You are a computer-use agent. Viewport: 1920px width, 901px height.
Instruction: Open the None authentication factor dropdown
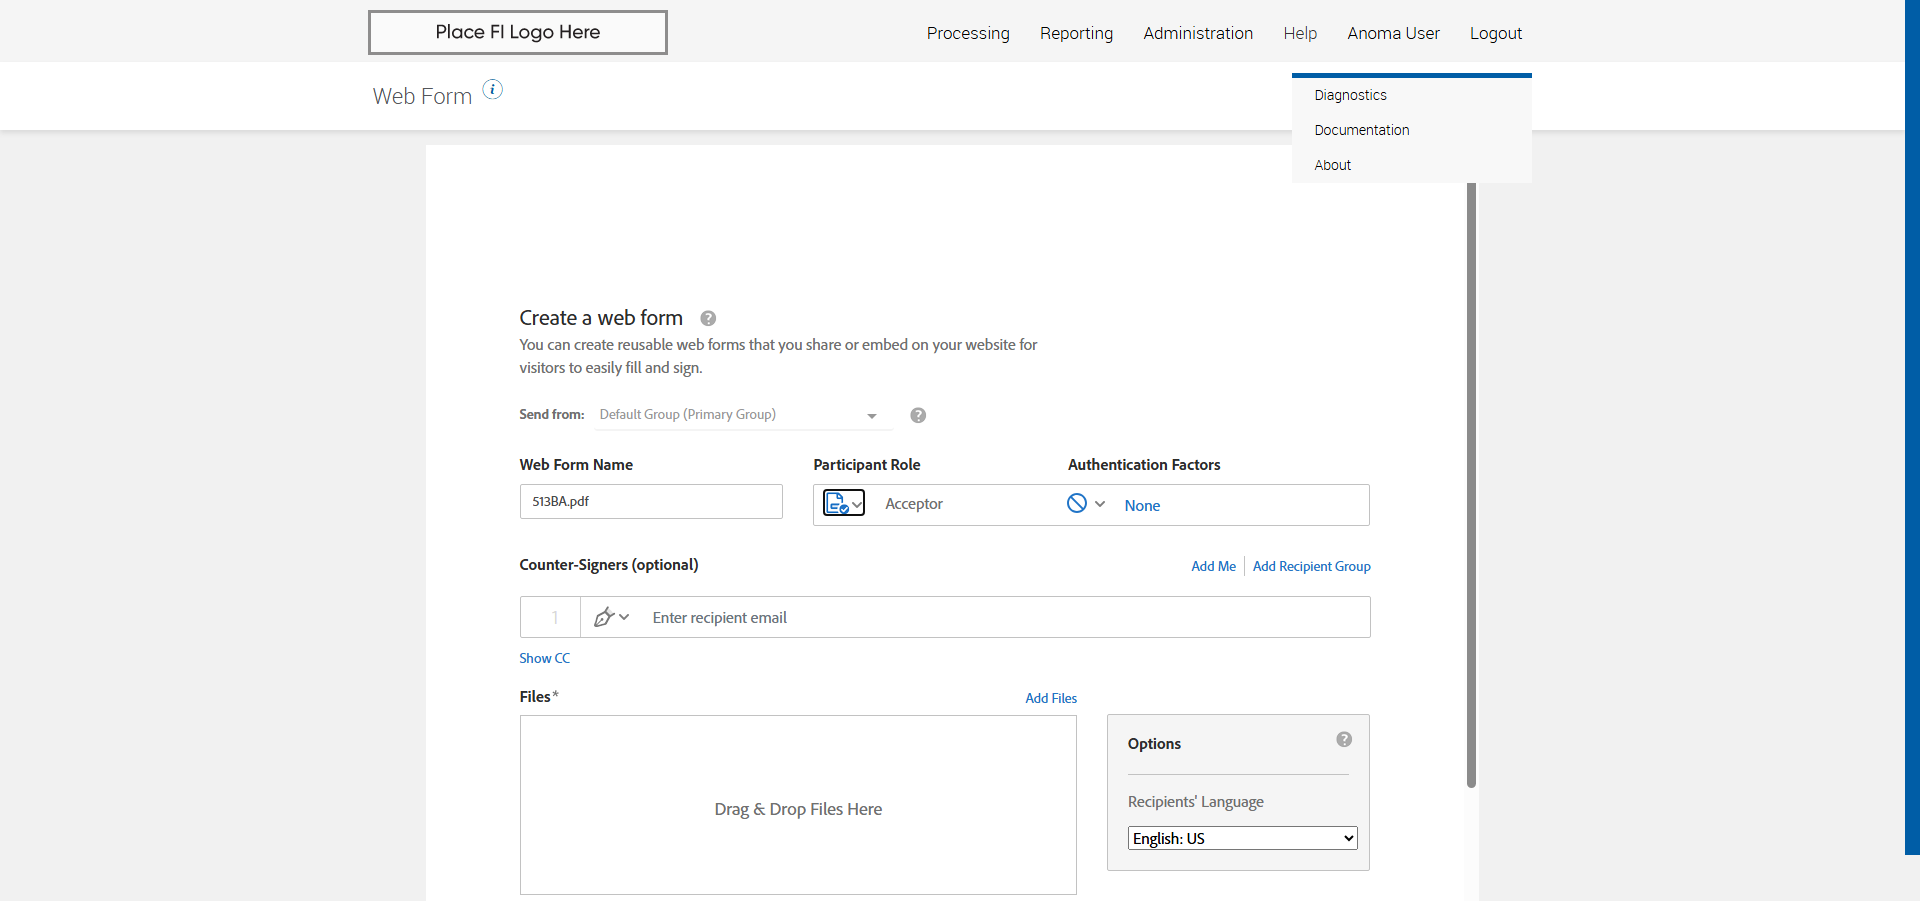1142,506
